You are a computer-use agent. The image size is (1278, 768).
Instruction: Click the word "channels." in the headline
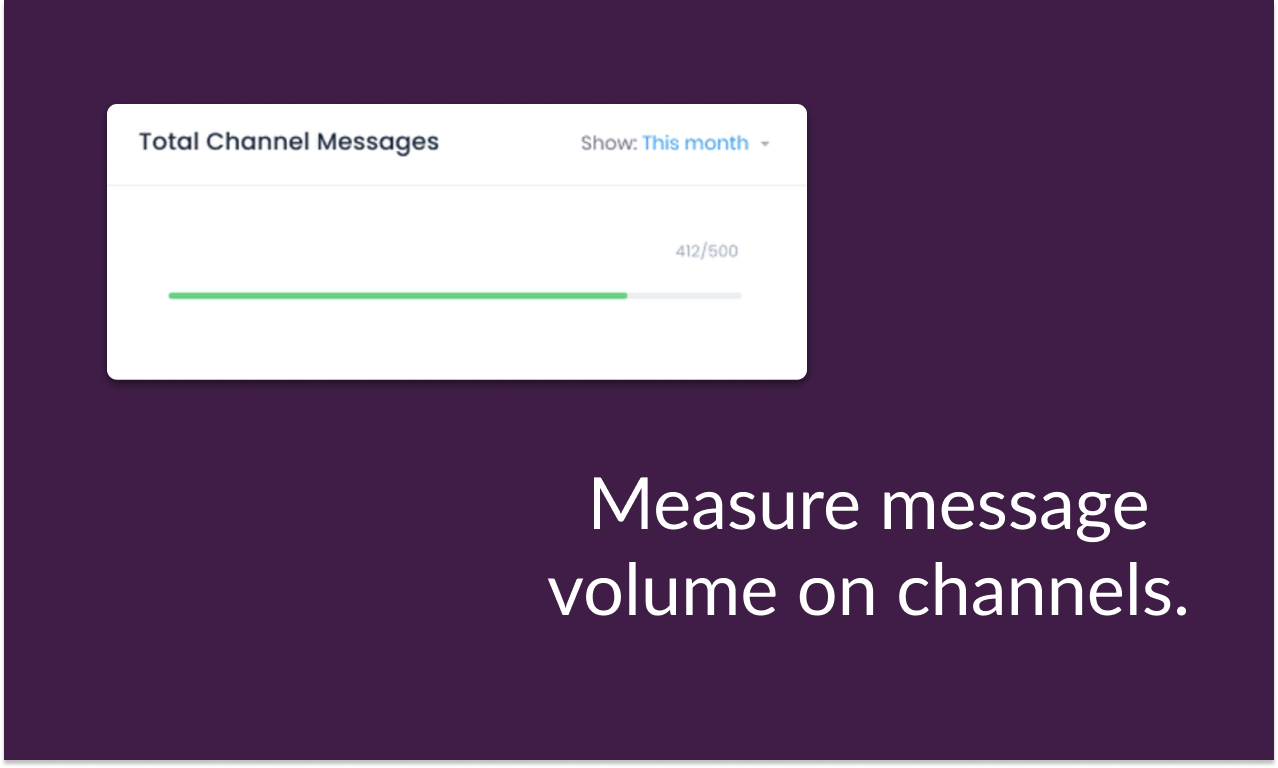point(1042,588)
